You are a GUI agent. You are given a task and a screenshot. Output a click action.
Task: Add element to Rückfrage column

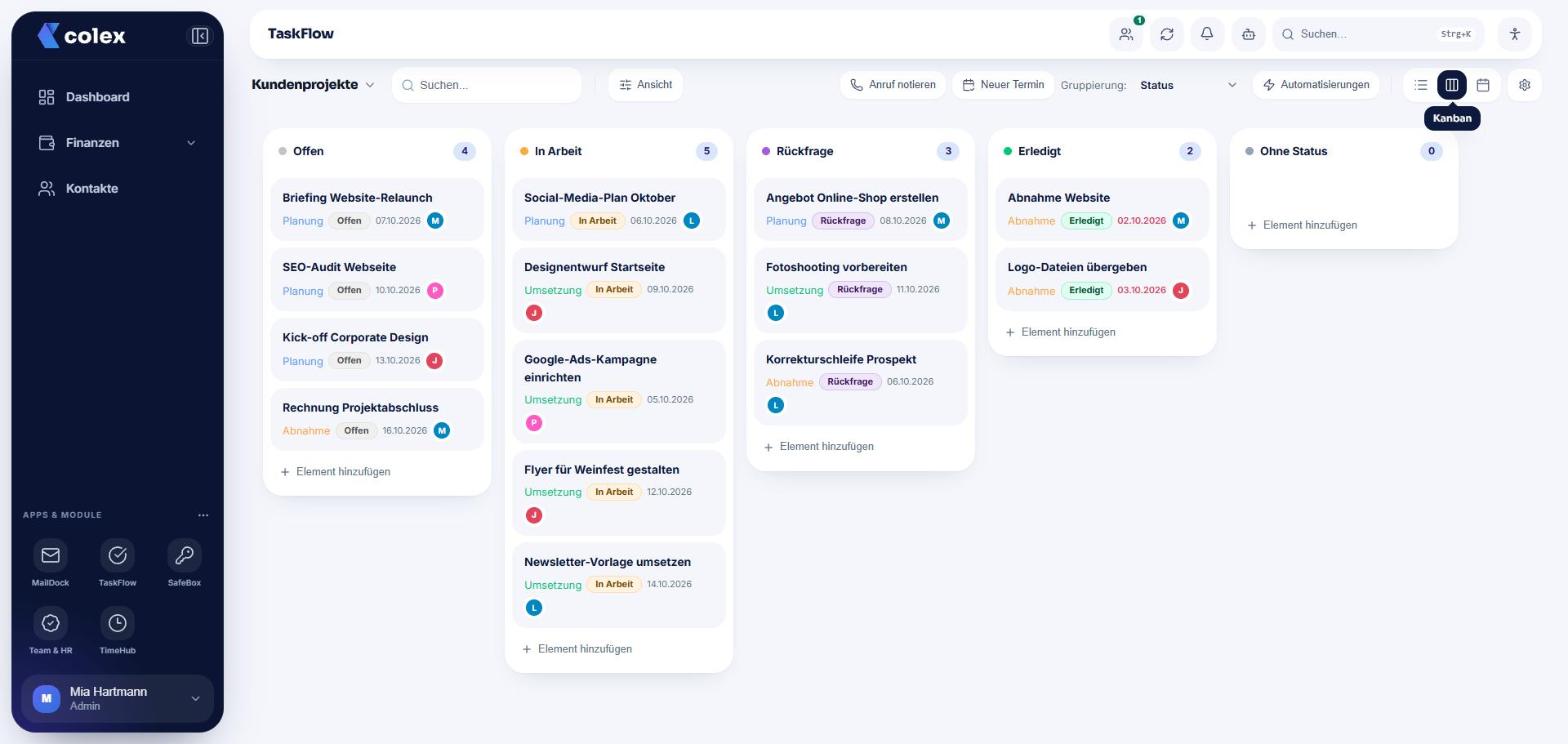click(820, 447)
